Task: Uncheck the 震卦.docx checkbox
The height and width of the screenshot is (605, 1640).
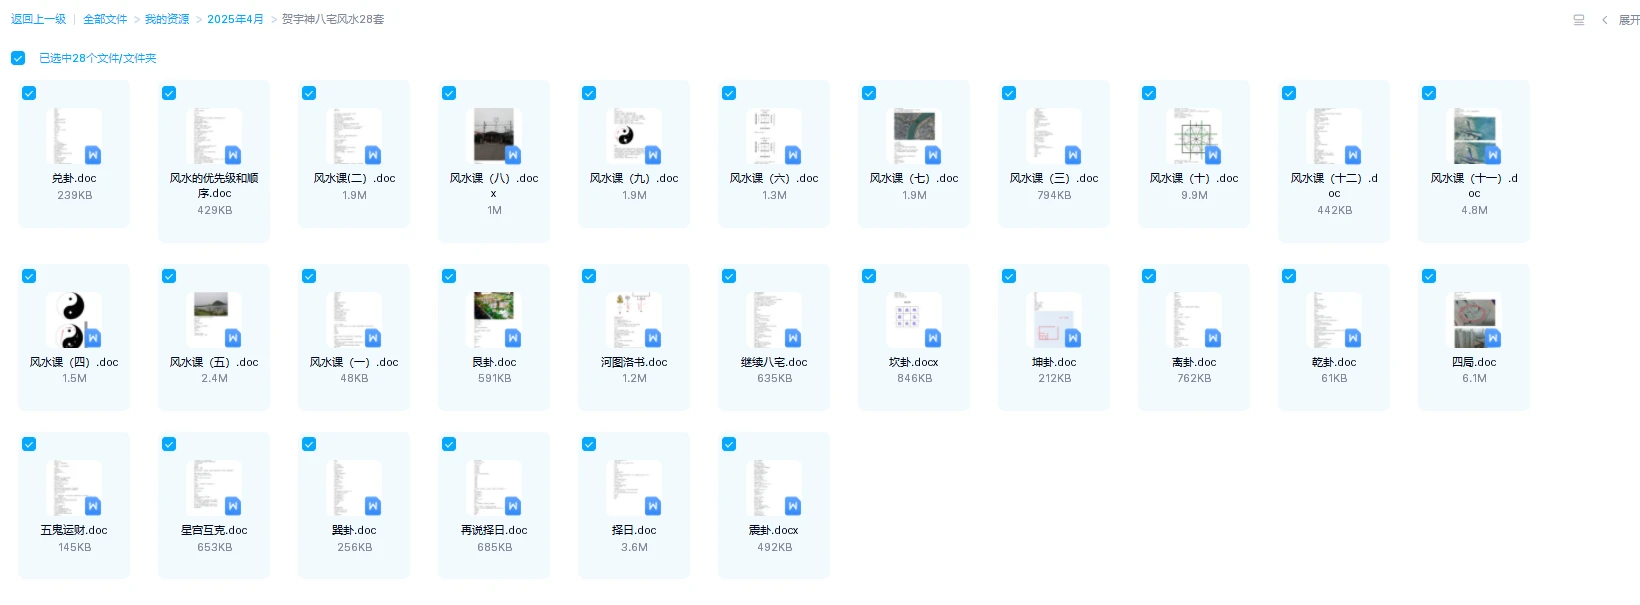Action: (x=729, y=444)
